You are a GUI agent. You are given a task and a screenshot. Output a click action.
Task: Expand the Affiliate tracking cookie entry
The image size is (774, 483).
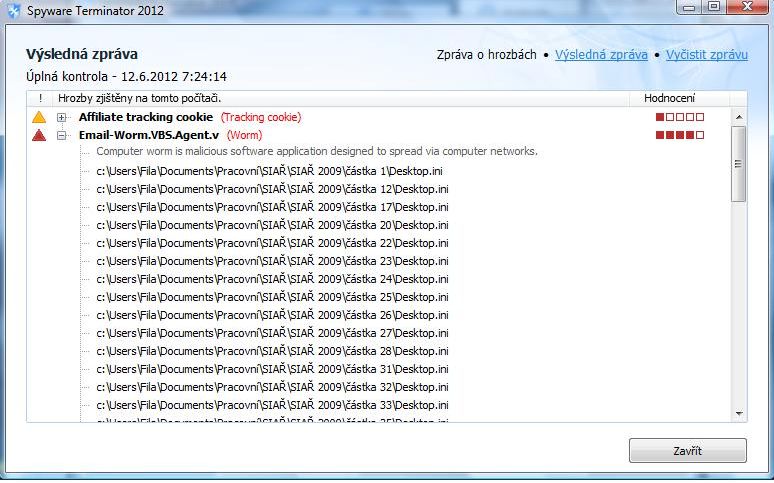click(x=62, y=118)
